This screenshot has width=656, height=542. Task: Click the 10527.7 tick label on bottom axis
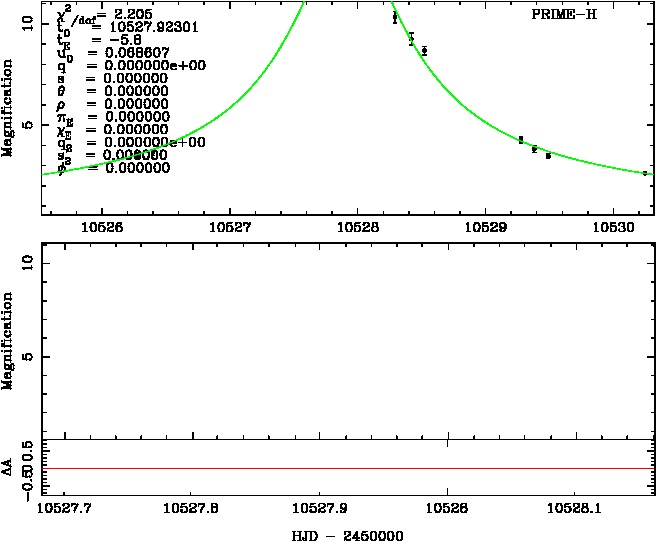pos(65,509)
